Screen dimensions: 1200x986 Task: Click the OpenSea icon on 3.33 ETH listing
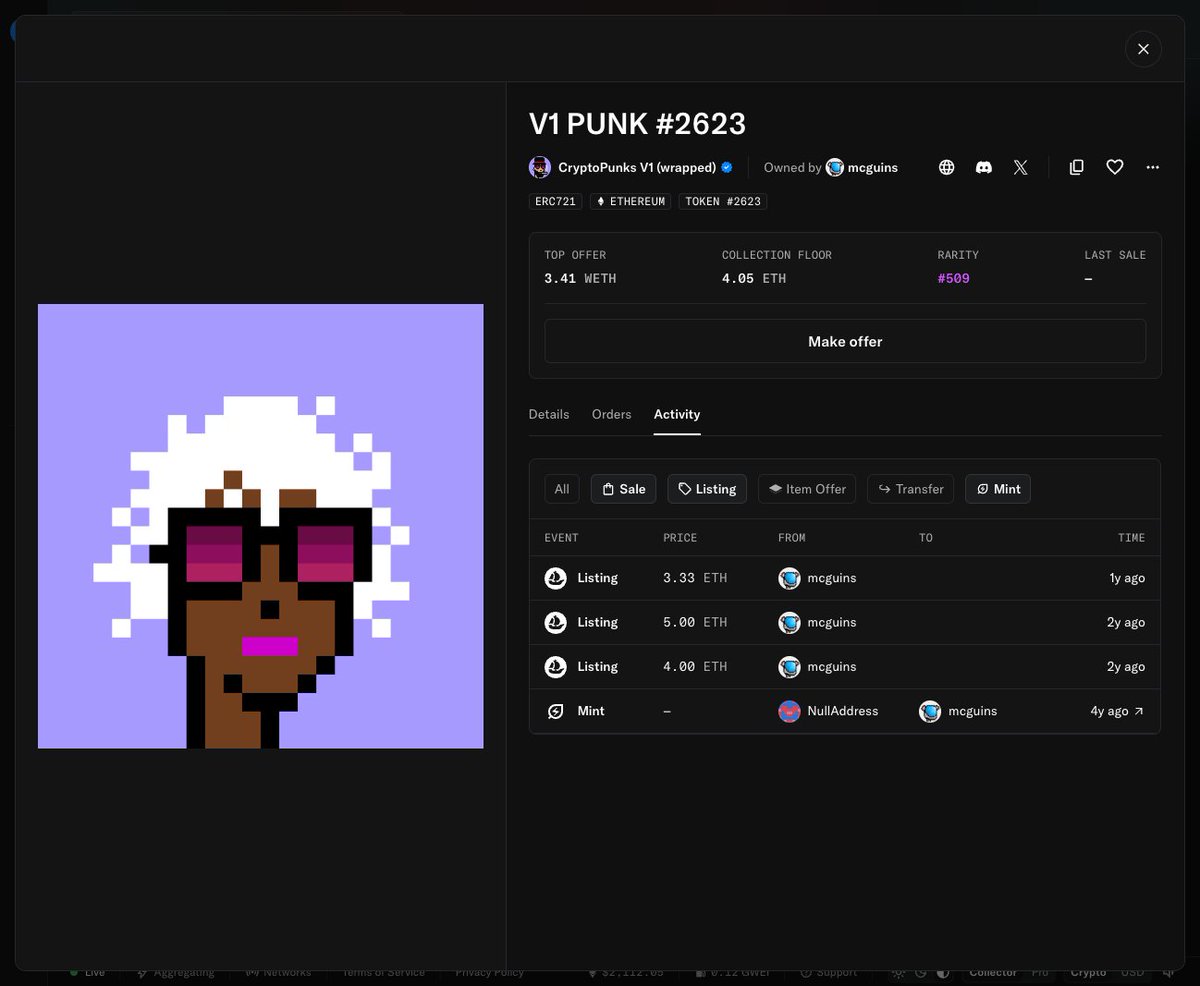[x=555, y=578]
